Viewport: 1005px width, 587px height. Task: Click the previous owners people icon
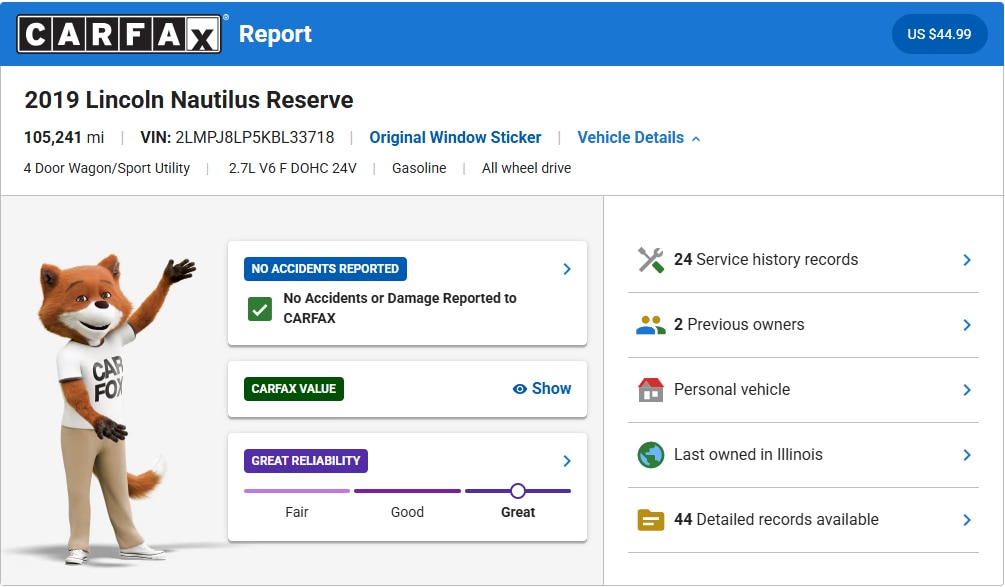(x=651, y=325)
